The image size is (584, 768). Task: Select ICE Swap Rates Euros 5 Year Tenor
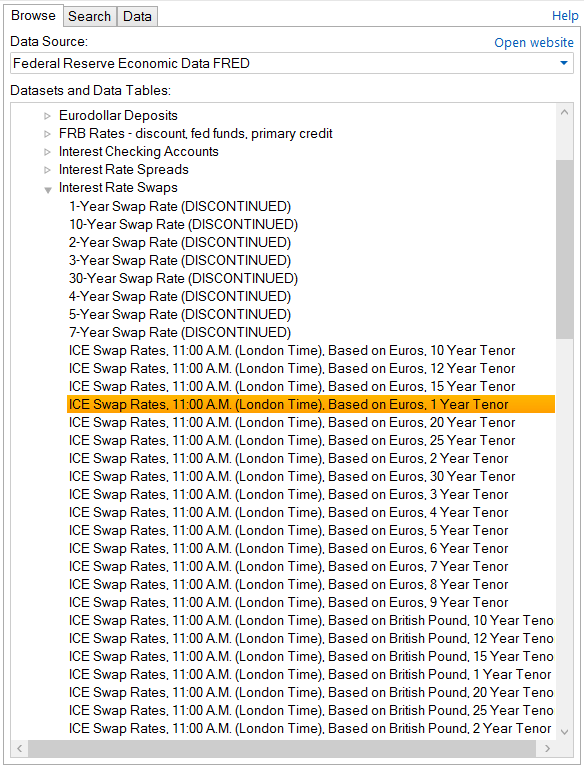(x=289, y=531)
